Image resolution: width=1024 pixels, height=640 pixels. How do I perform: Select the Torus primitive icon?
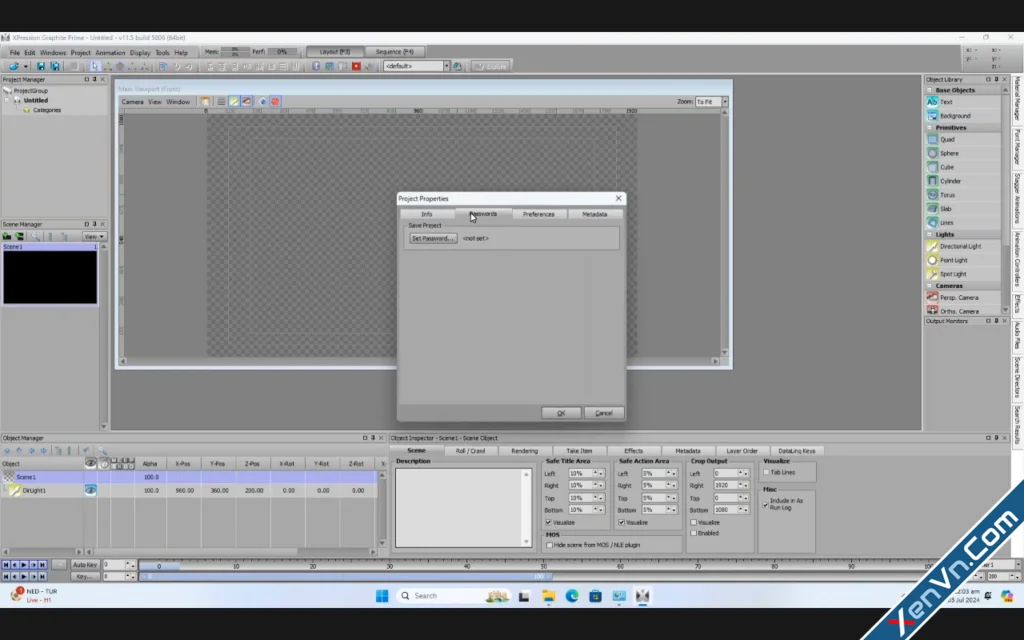coord(933,195)
